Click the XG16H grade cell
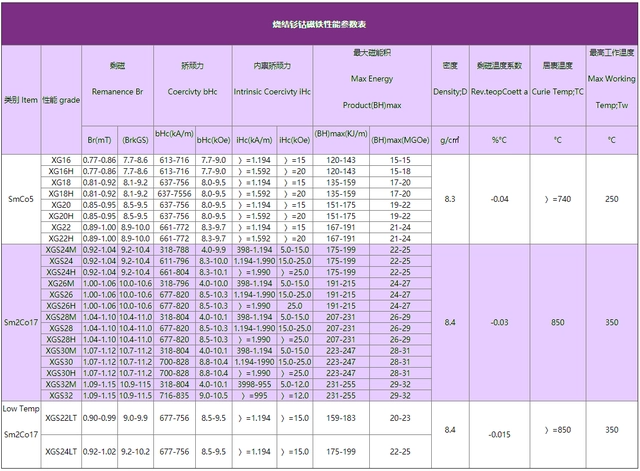The height and width of the screenshot is (471, 640). (61, 171)
